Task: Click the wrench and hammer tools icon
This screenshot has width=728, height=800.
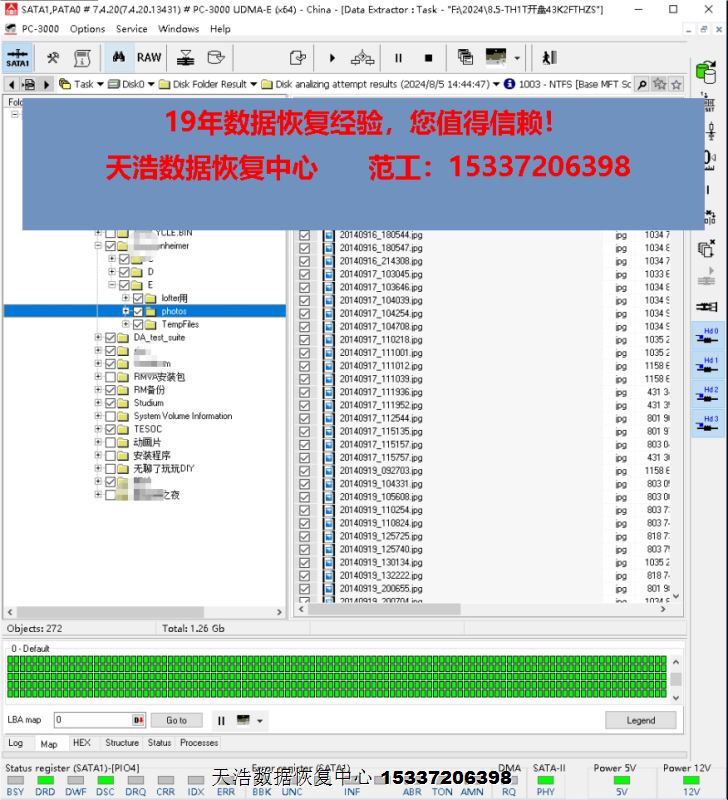Action: coord(53,58)
